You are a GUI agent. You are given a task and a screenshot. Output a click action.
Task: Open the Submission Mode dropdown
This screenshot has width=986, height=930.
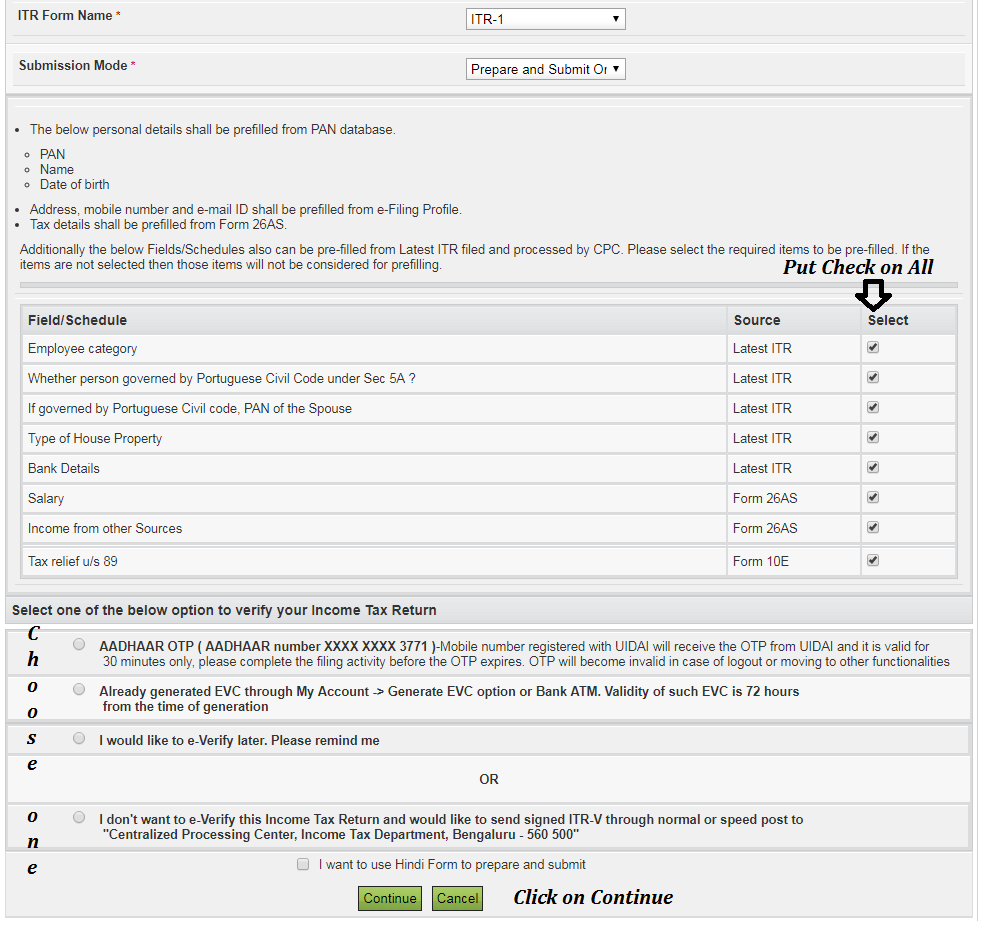pyautogui.click(x=545, y=69)
